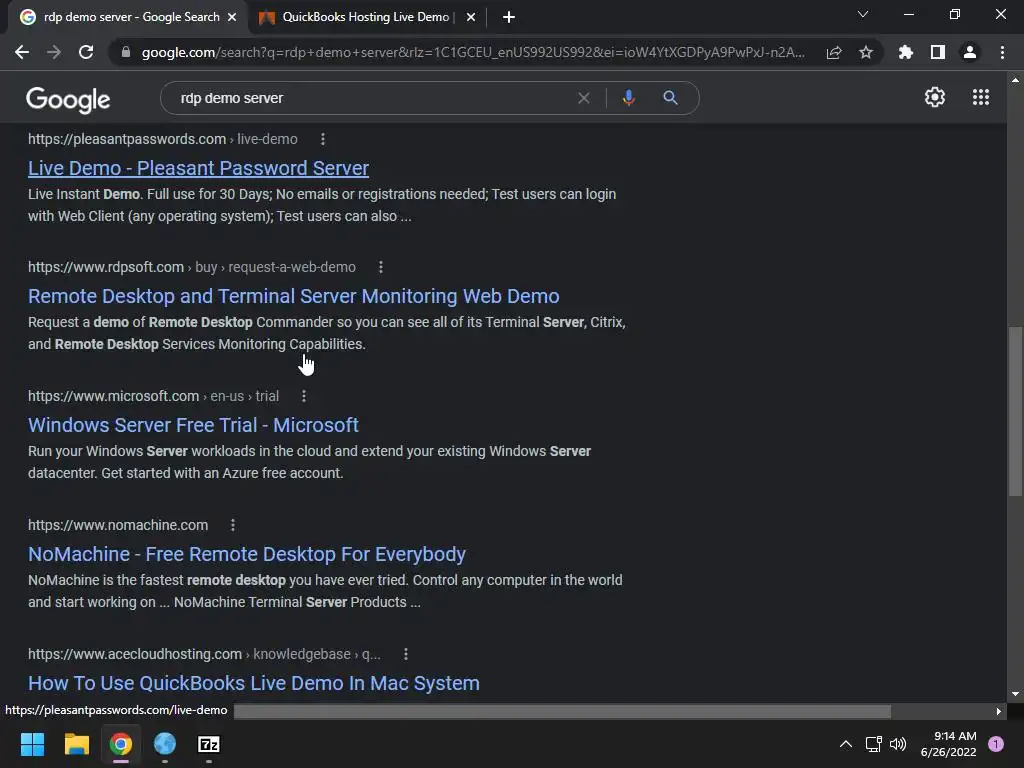Open the tab search dropdown arrow

coord(863,14)
